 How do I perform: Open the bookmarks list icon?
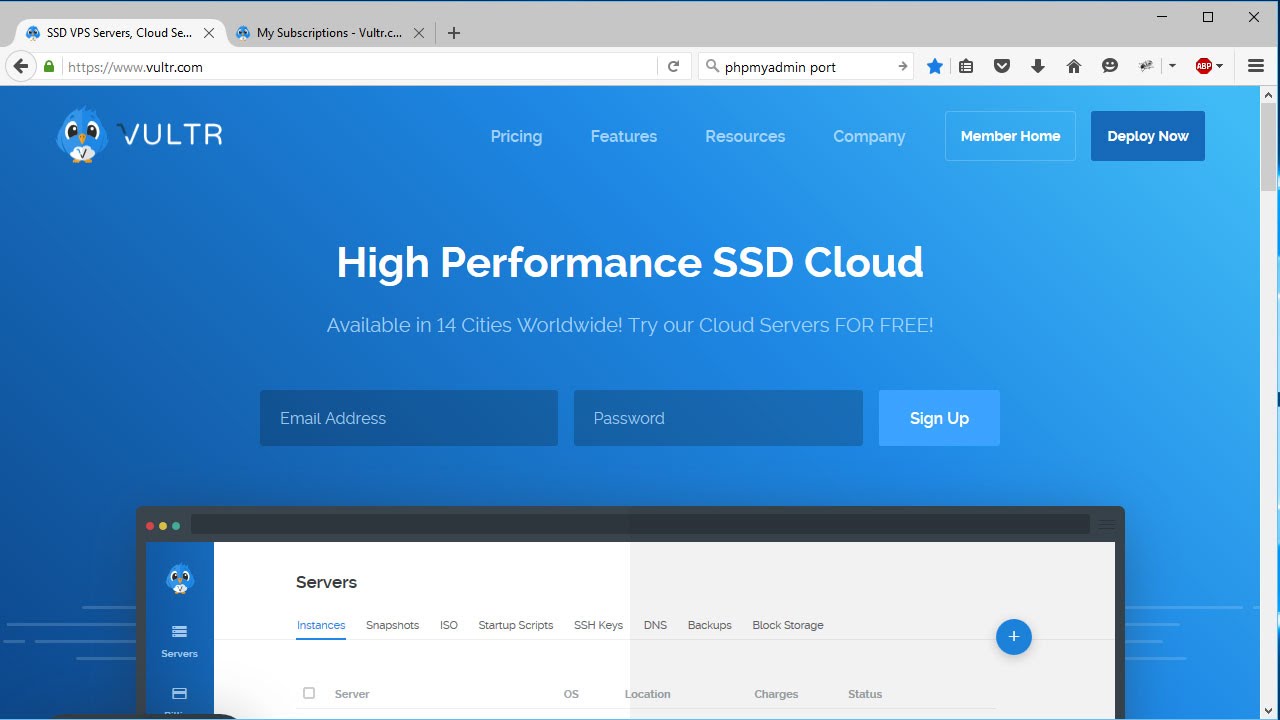coord(966,67)
